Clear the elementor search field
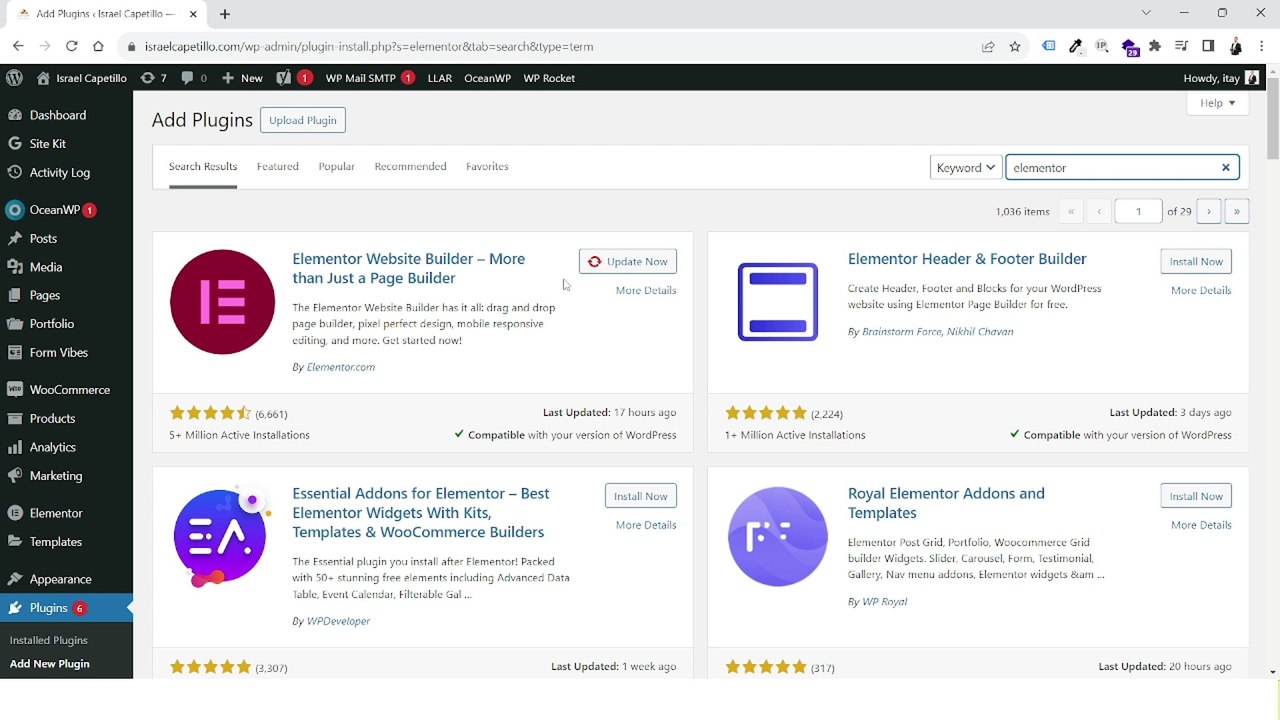This screenshot has height=720, width=1280. tap(1225, 167)
